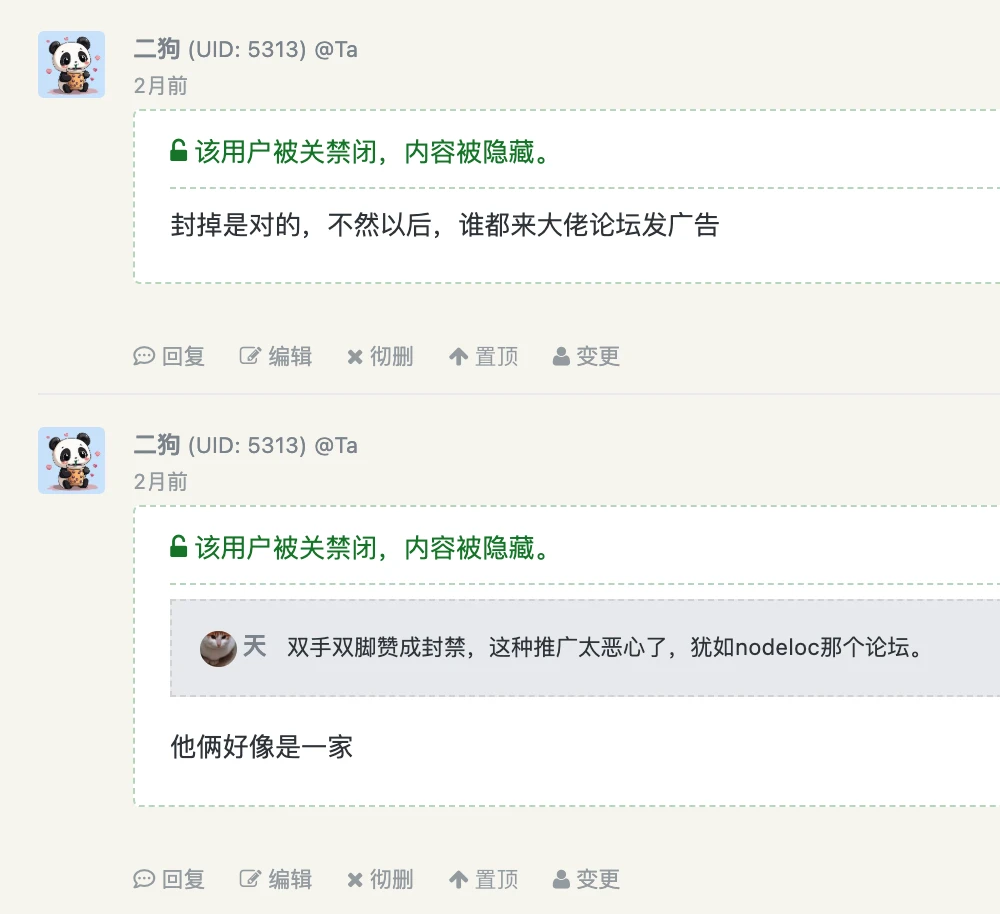This screenshot has width=1000, height=914.
Task: Click the pencil edit icon in first post
Action: click(250, 356)
